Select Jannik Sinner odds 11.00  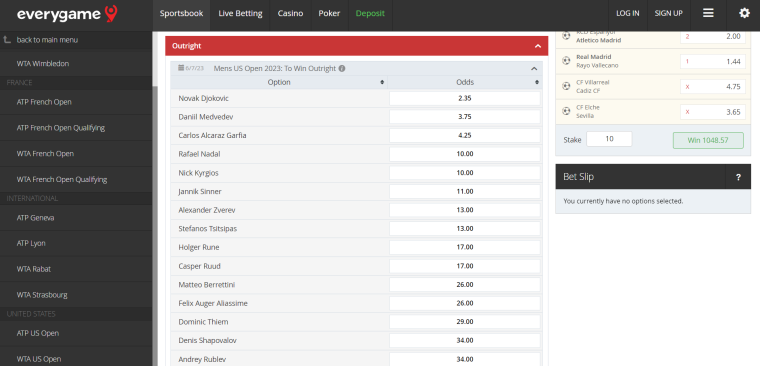click(x=464, y=191)
